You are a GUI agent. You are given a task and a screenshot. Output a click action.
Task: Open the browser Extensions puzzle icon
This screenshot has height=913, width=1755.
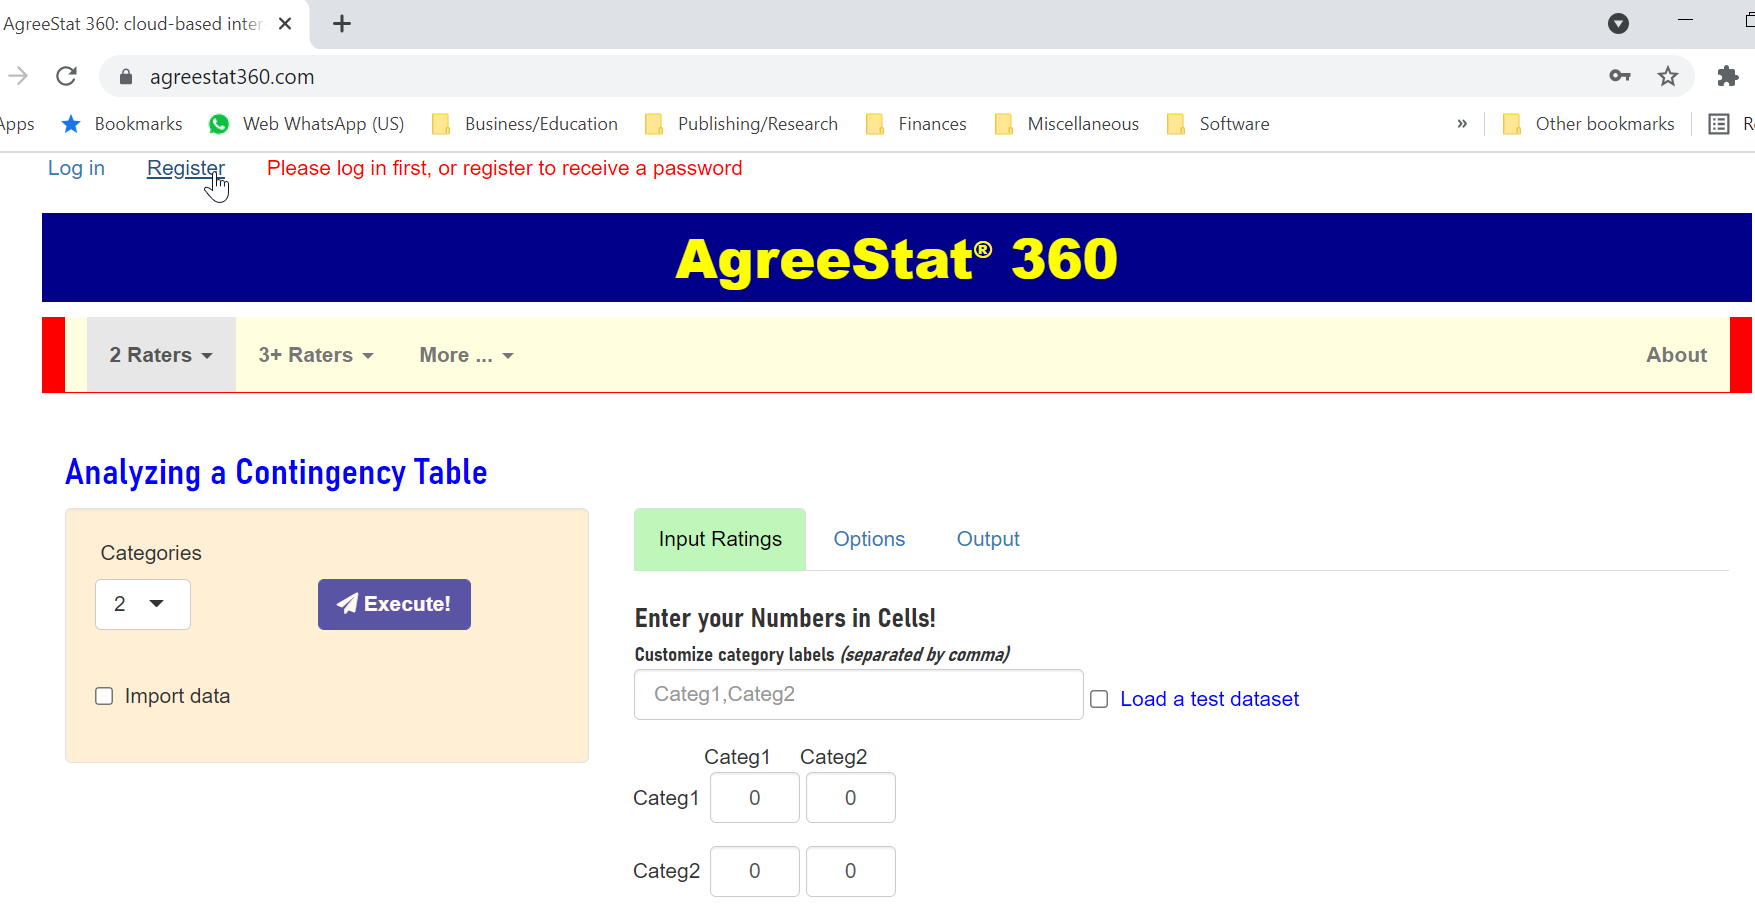tap(1727, 76)
